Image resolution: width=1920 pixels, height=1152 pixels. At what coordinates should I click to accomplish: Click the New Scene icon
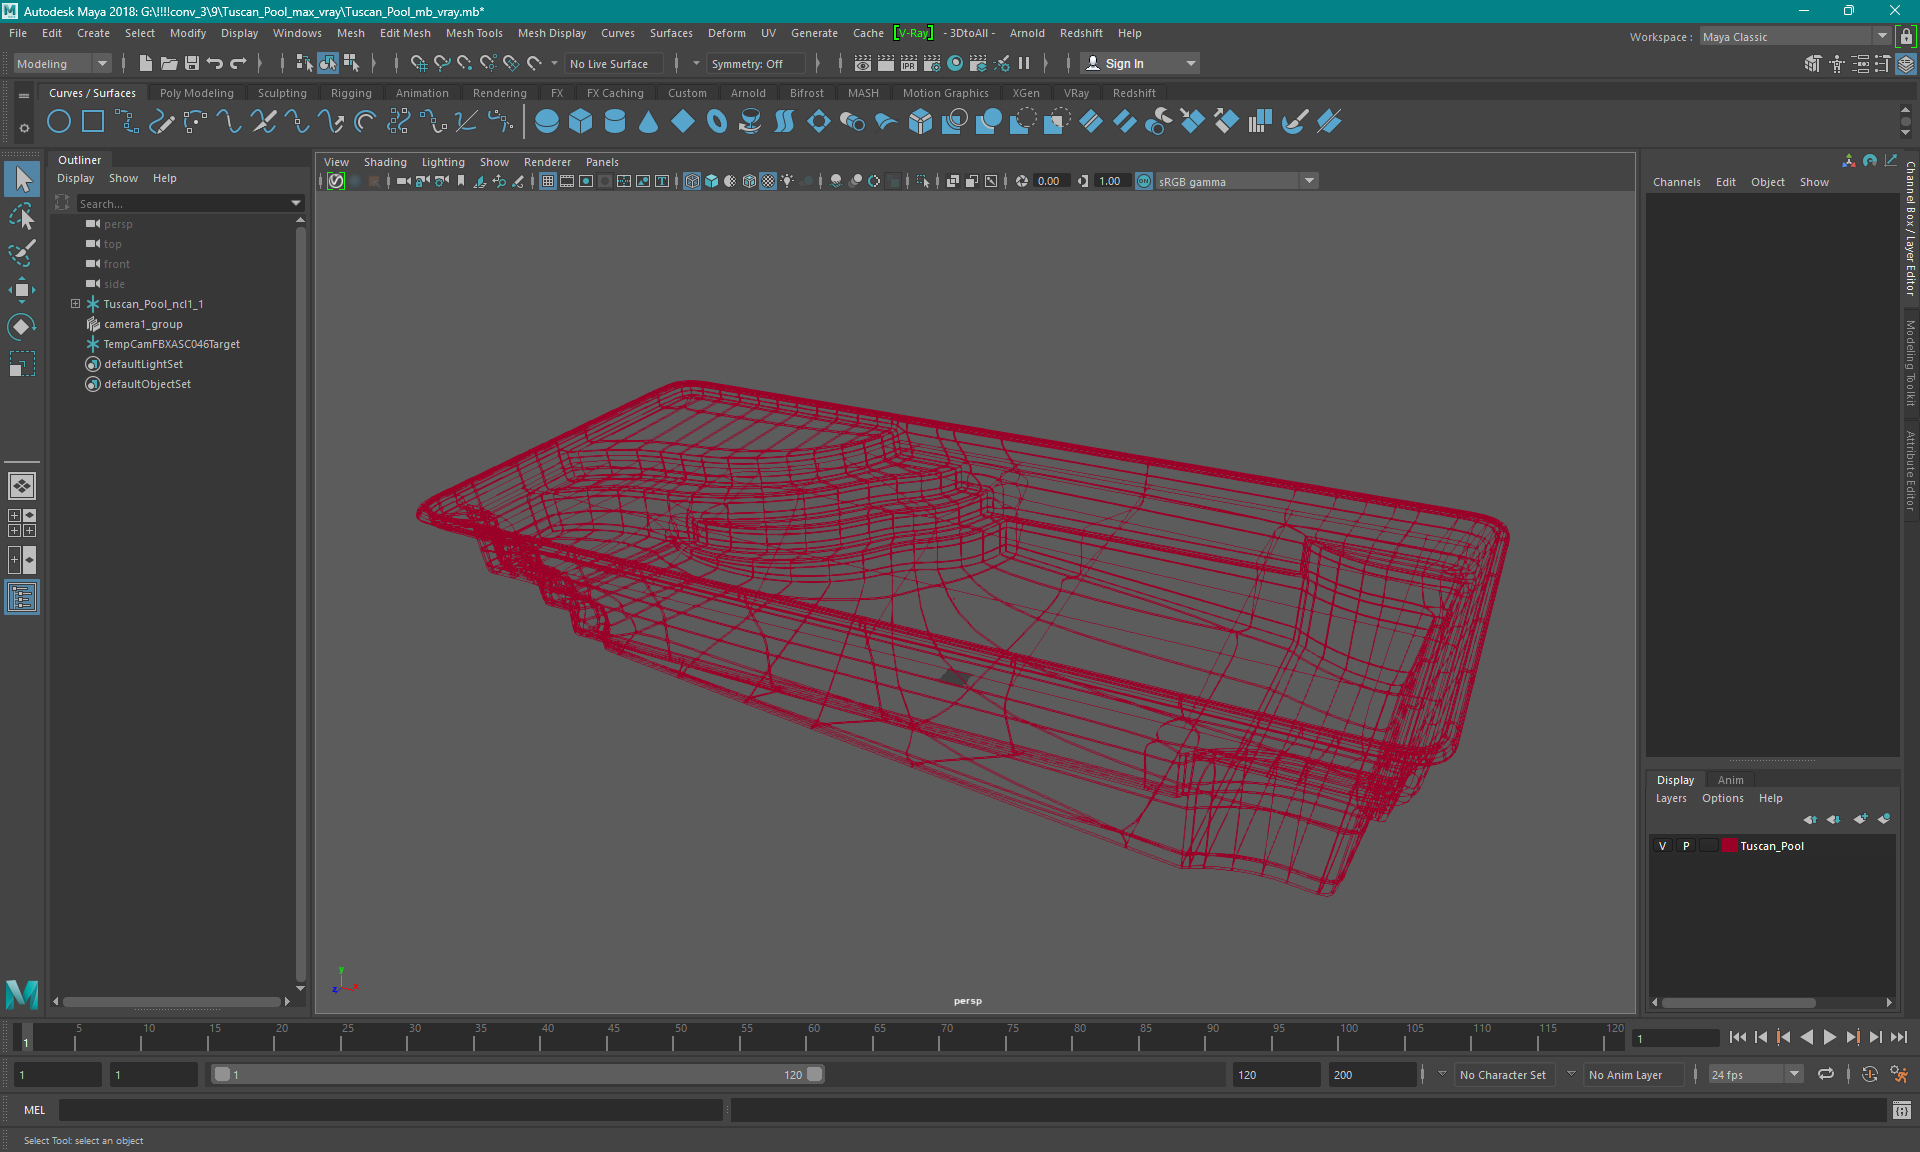click(146, 63)
